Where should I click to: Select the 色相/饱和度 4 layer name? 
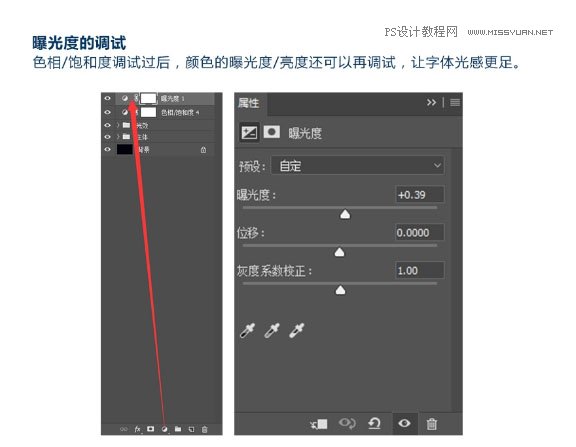click(180, 112)
